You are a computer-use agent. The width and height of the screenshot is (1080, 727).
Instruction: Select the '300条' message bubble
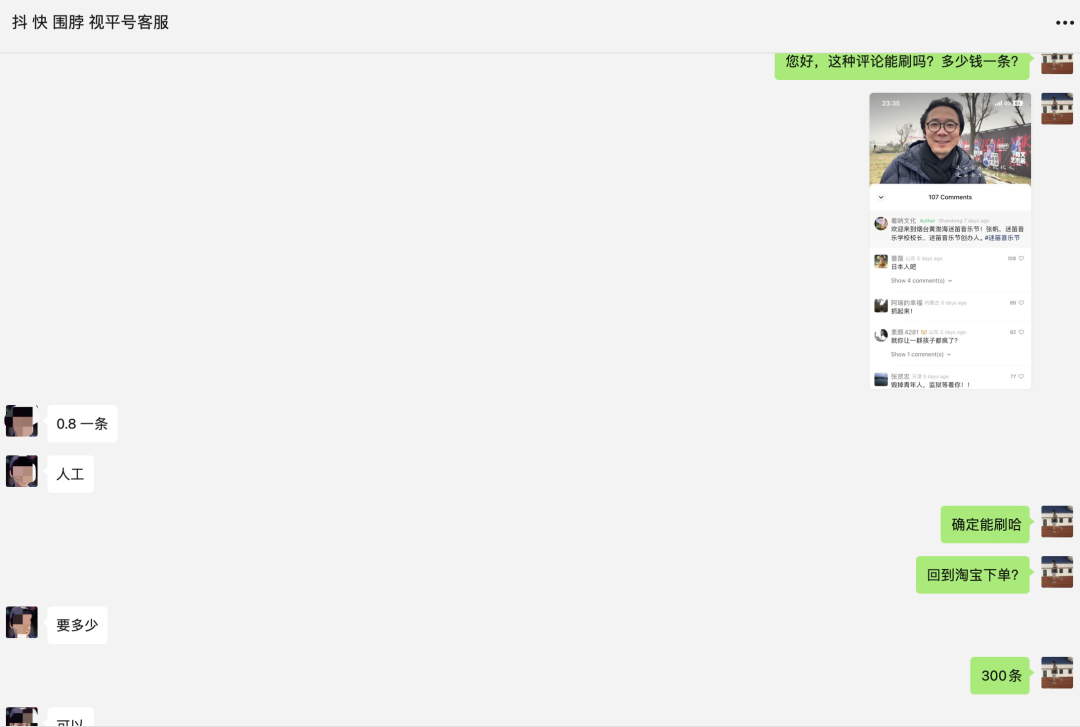click(1000, 675)
